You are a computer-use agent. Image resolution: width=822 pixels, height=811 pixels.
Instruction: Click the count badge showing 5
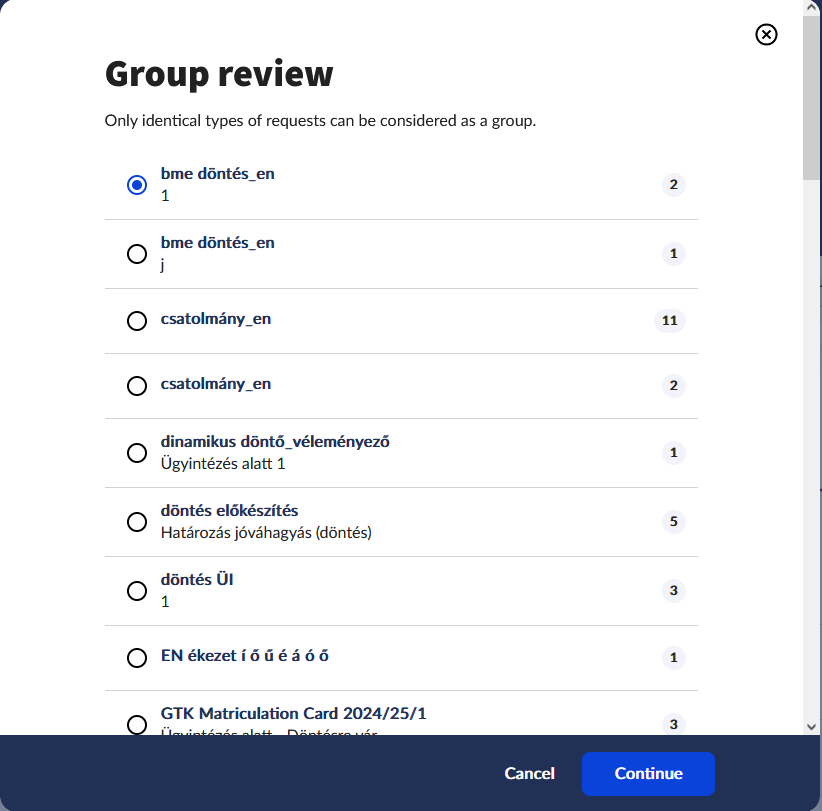[x=673, y=521]
